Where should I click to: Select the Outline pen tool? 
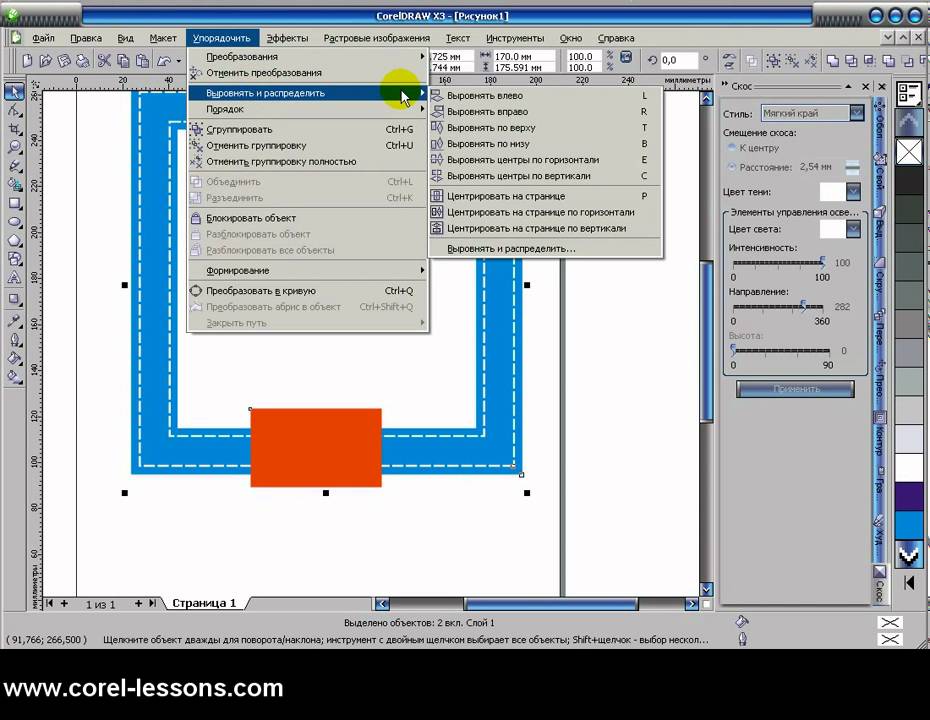(x=14, y=339)
